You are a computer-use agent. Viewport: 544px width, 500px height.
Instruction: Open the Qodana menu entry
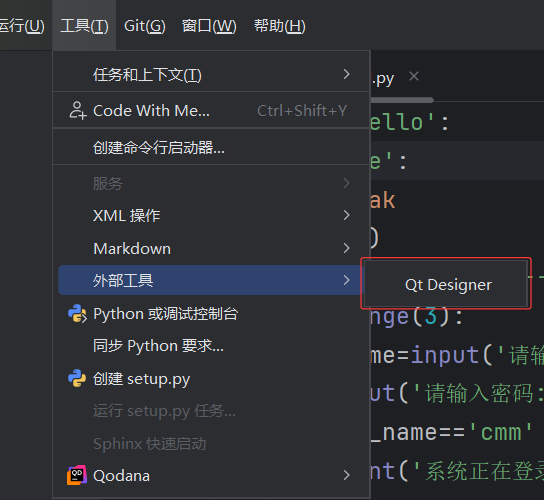point(211,475)
